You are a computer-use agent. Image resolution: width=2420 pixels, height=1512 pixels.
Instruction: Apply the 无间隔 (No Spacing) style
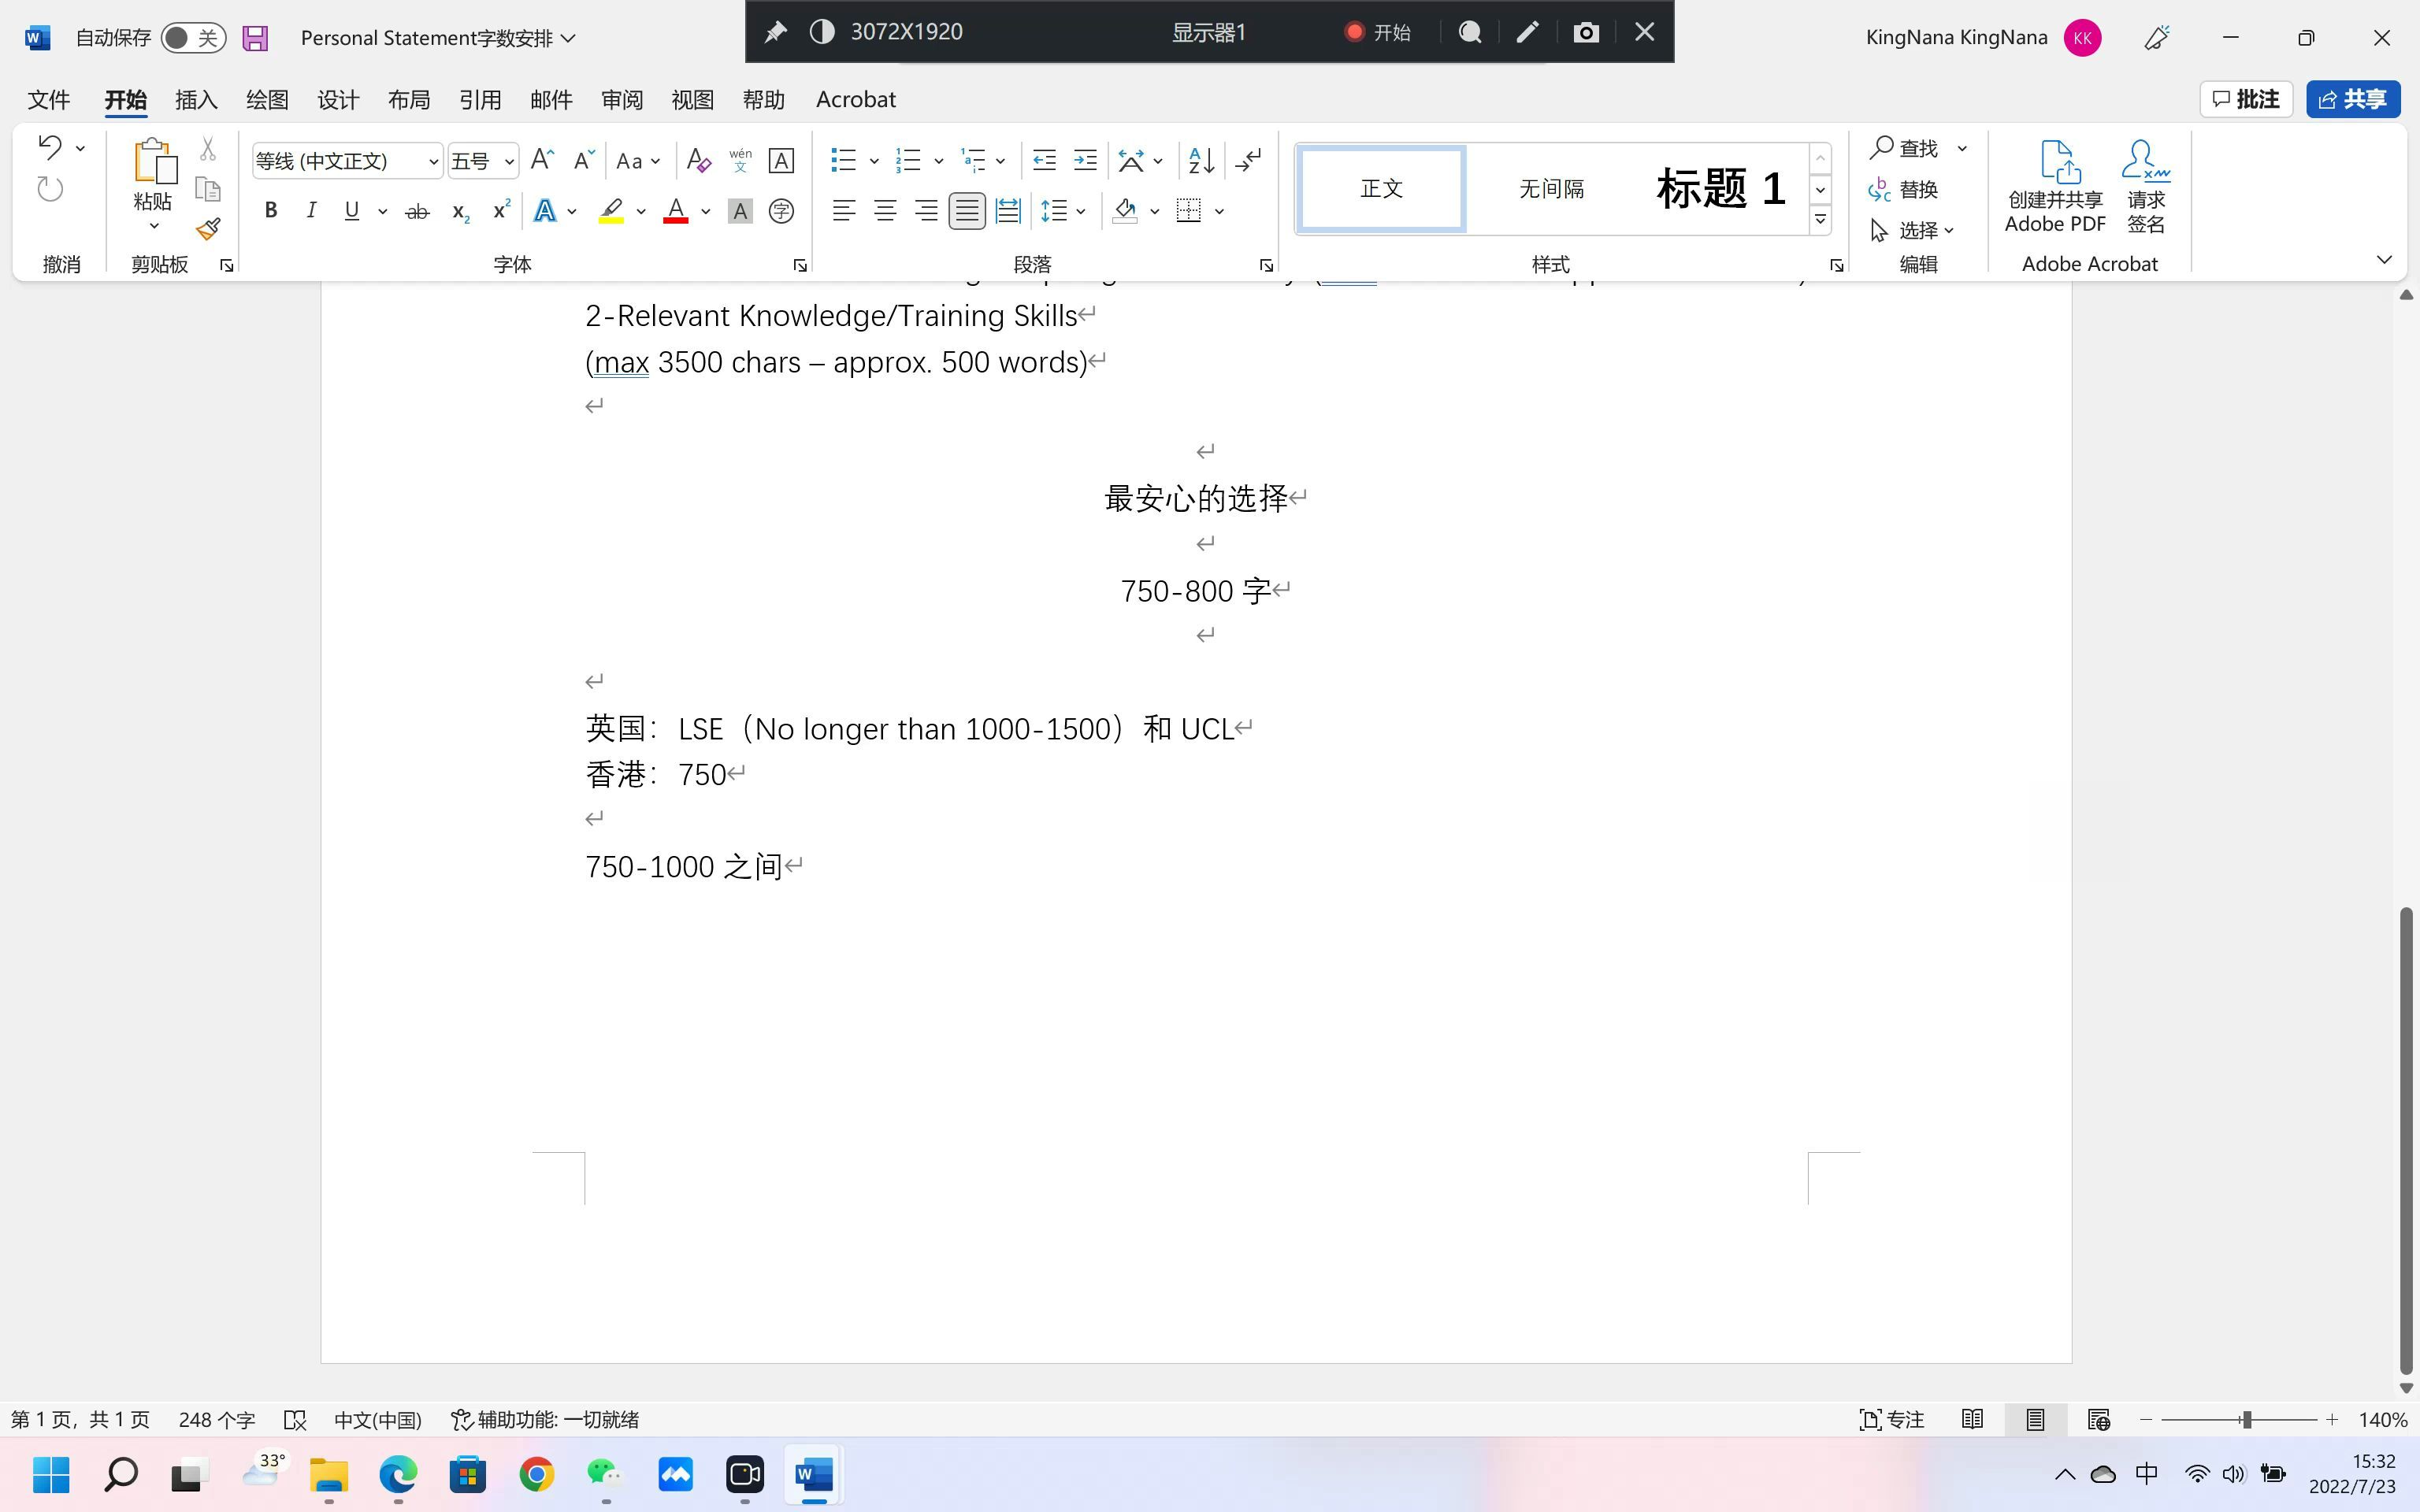tap(1551, 189)
